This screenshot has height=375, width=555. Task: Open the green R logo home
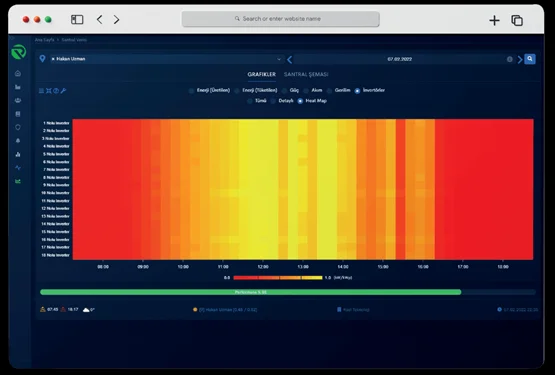point(18,52)
